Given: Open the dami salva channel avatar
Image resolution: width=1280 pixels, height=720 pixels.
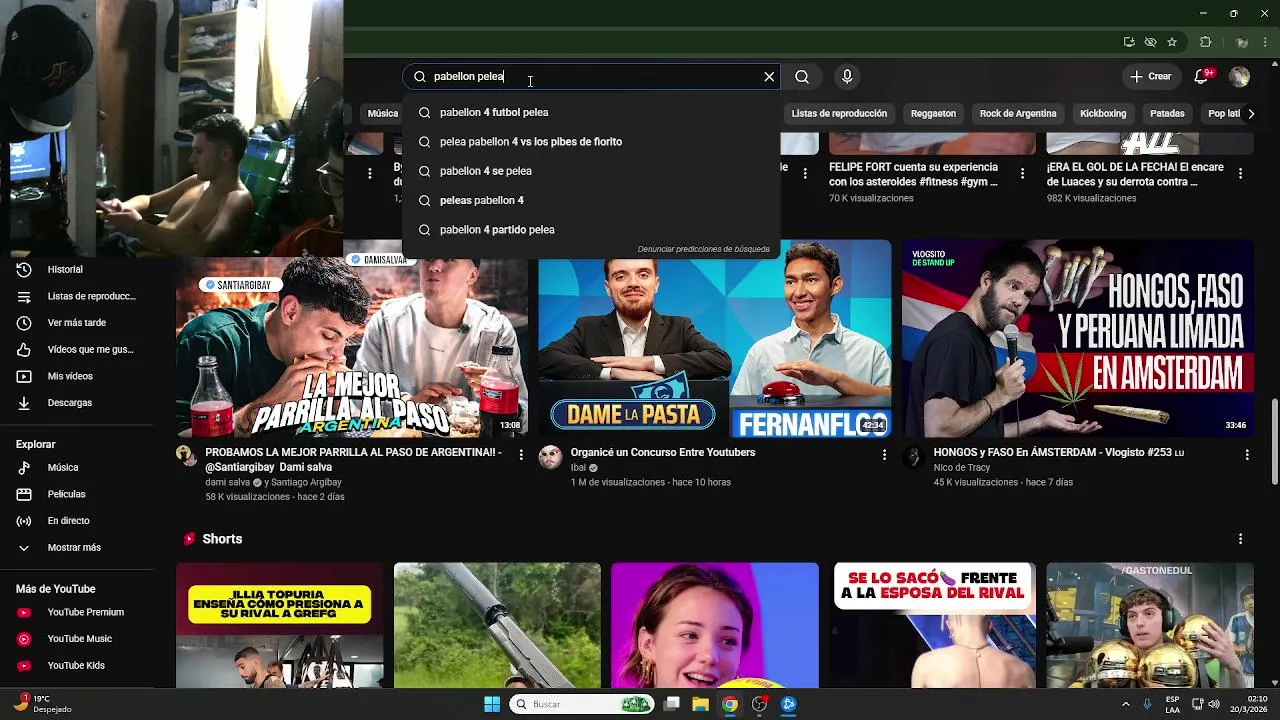Looking at the screenshot, I should click(x=186, y=456).
